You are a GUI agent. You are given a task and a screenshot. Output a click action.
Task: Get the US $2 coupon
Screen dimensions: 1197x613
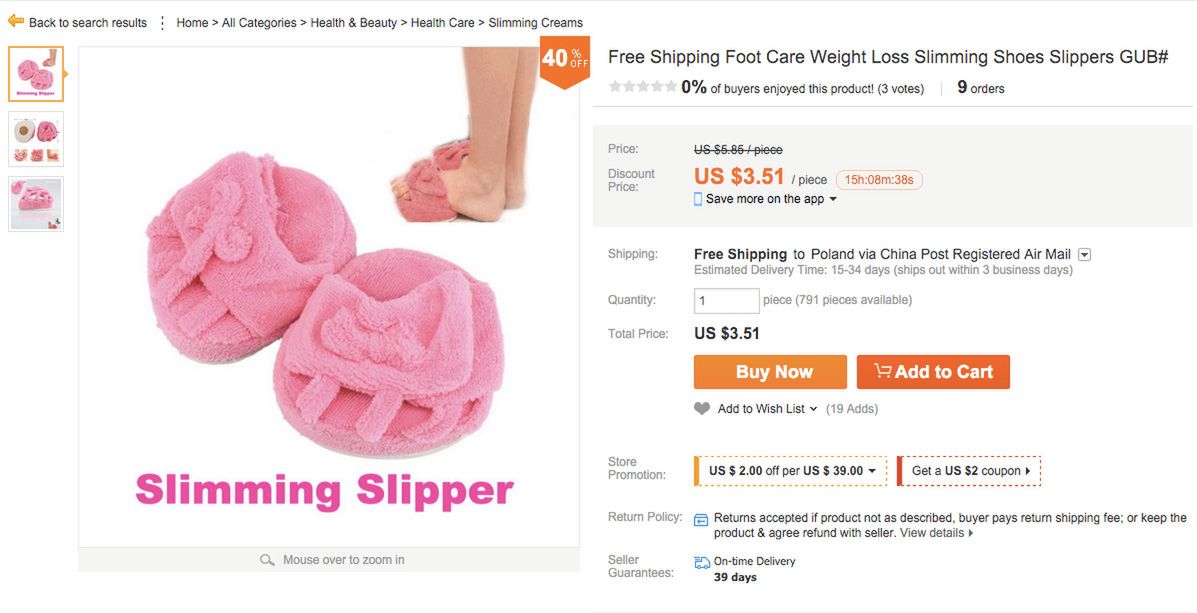point(969,471)
